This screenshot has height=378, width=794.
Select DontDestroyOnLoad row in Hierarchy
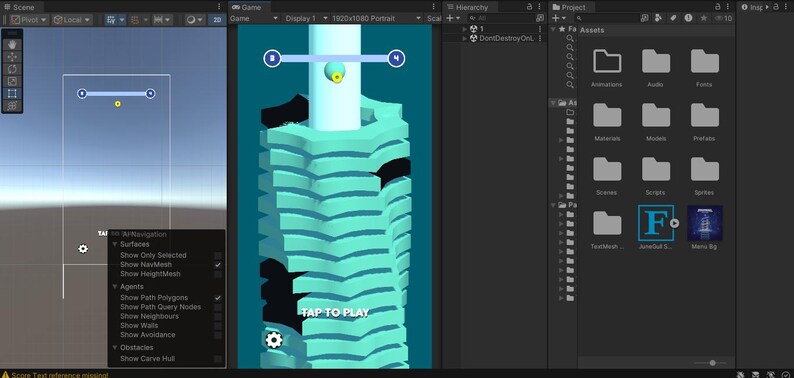[495, 38]
